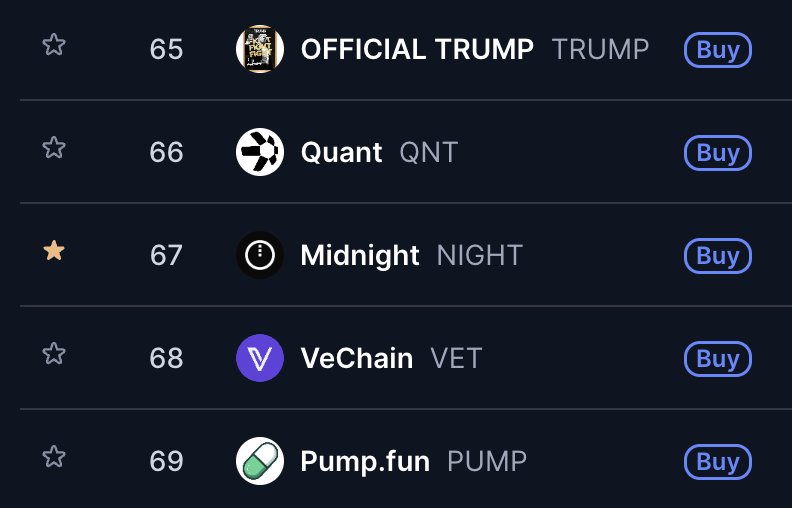Open the VeChain name link
This screenshot has height=508, width=792.
(x=357, y=358)
